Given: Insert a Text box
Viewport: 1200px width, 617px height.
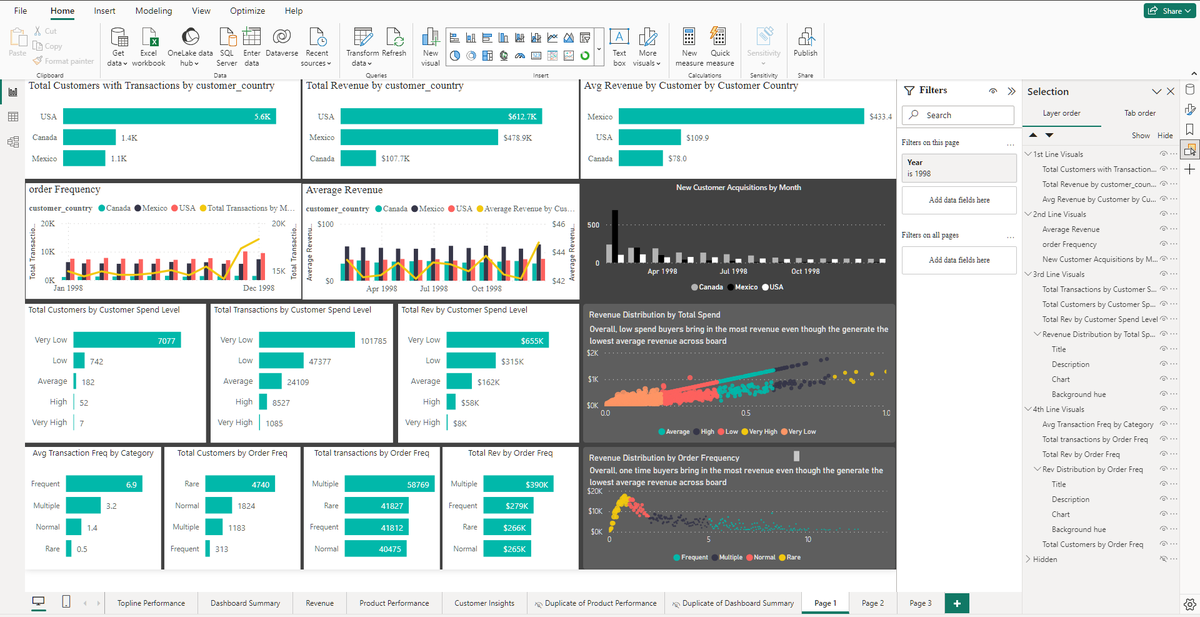Looking at the screenshot, I should [619, 47].
